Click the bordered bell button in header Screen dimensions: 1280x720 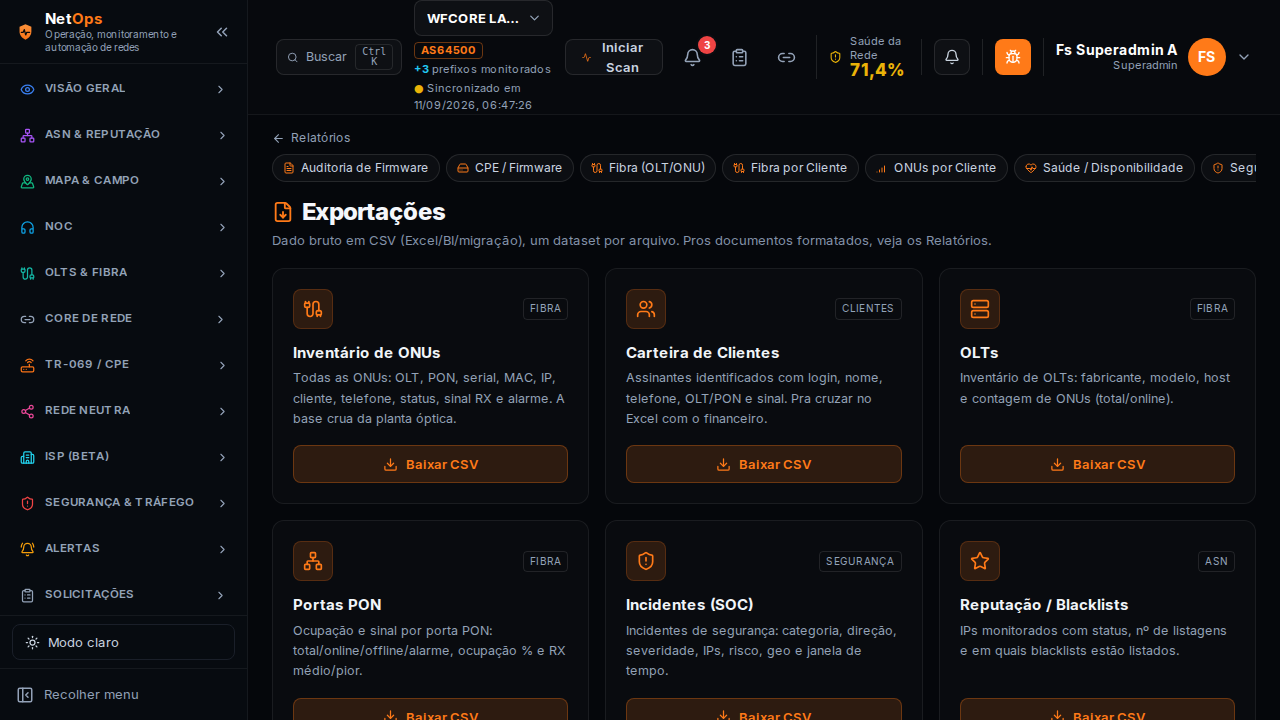(x=952, y=57)
